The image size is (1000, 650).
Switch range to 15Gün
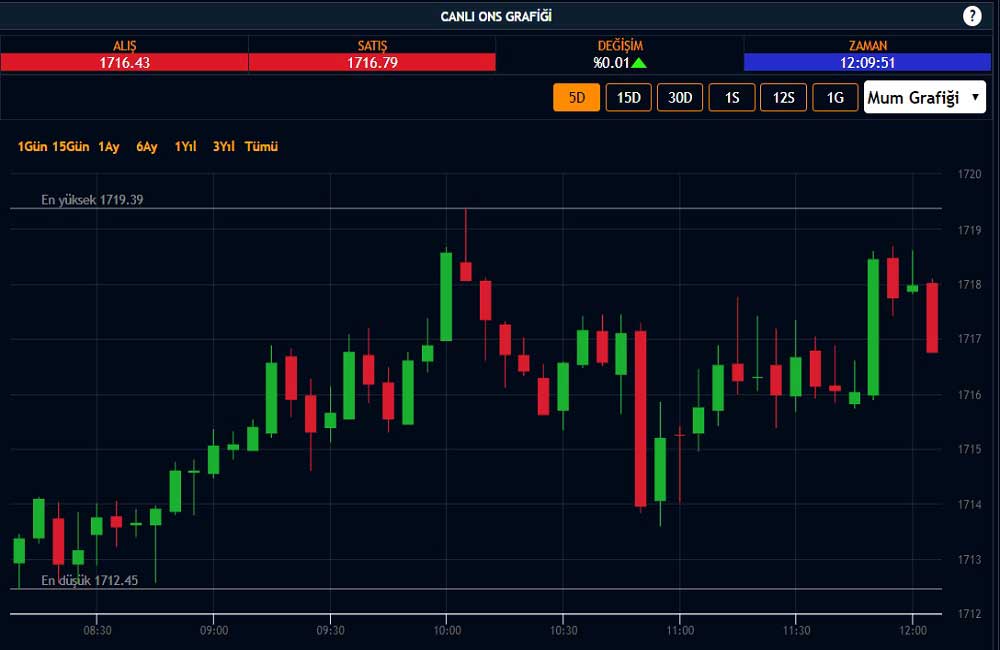point(71,147)
